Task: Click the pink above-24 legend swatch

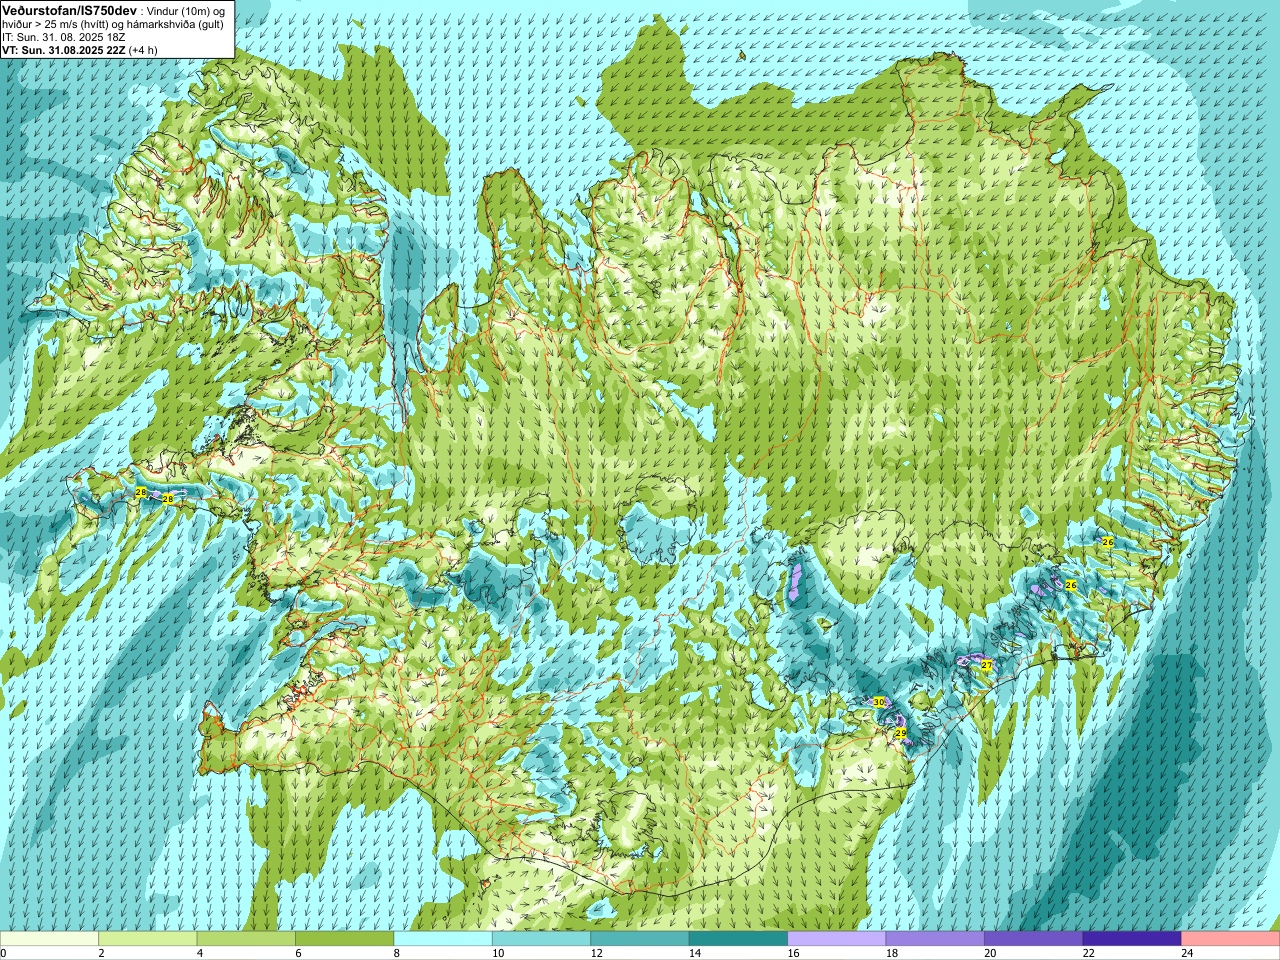Action: coord(1231,939)
